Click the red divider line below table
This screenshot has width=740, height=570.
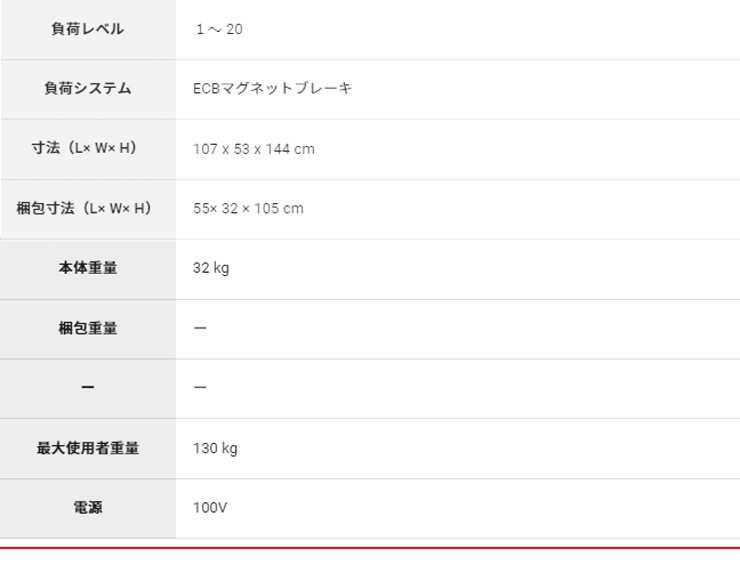[x=370, y=548]
